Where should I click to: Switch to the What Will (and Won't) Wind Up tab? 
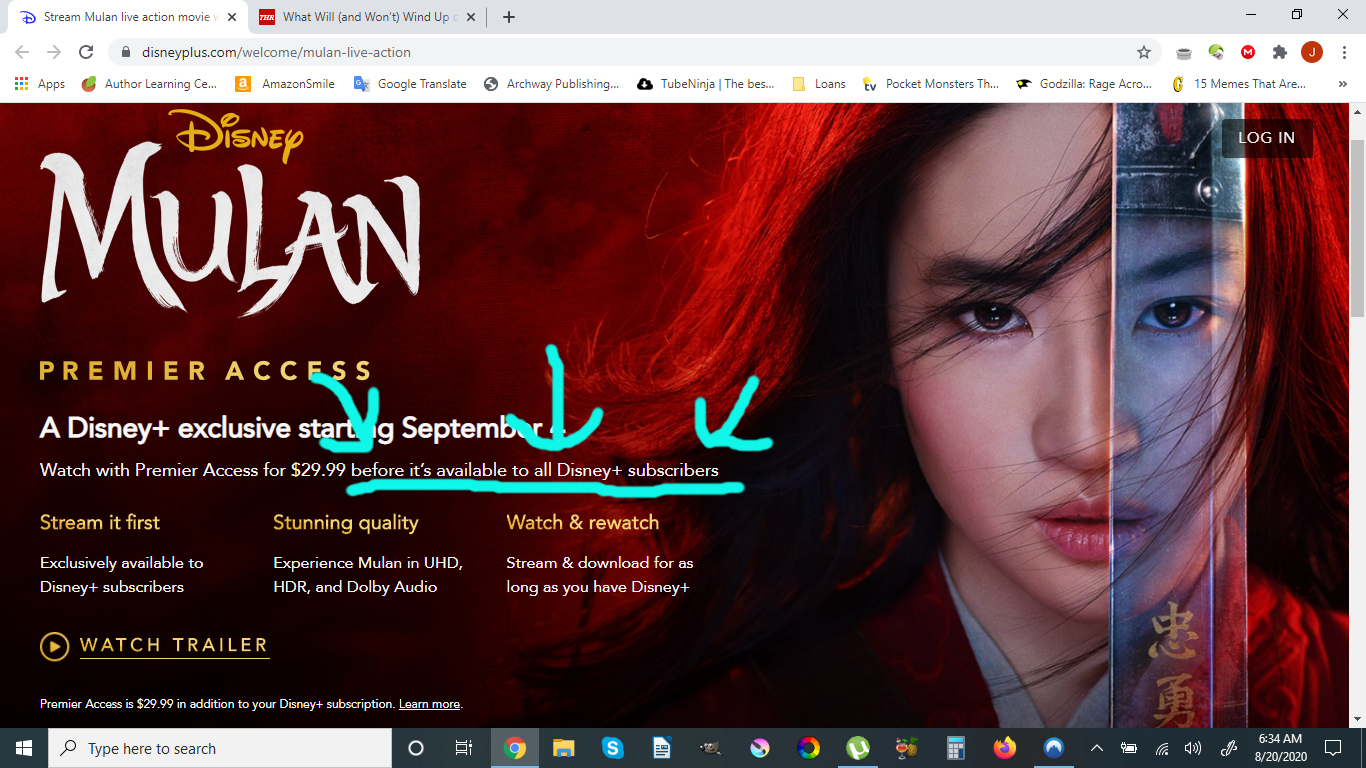366,17
